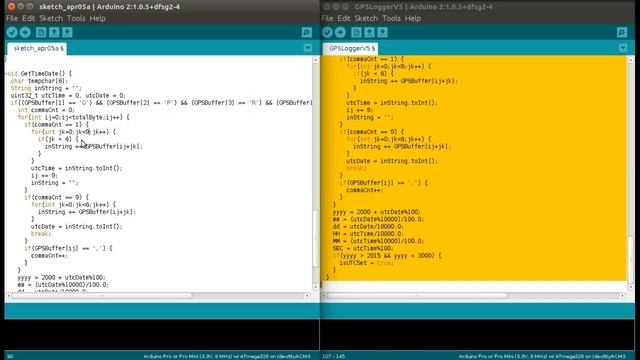Click 'utcTime = inString.toInt();' in left editor
This screenshot has width=640, height=360.
pos(77,168)
